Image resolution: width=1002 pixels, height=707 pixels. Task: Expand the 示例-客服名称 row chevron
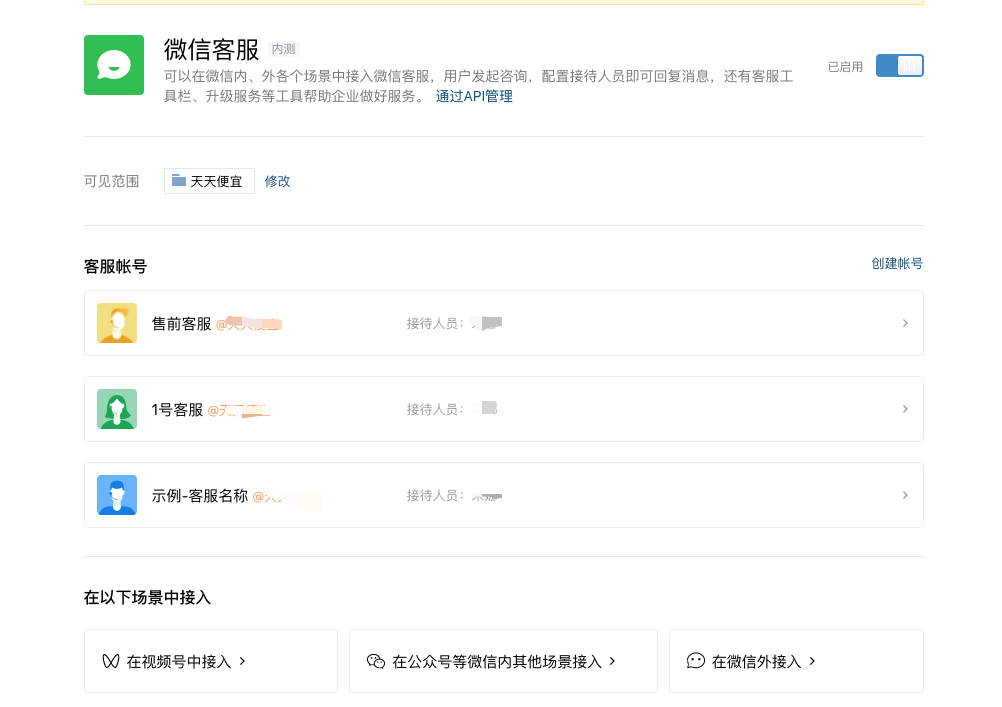tap(905, 495)
